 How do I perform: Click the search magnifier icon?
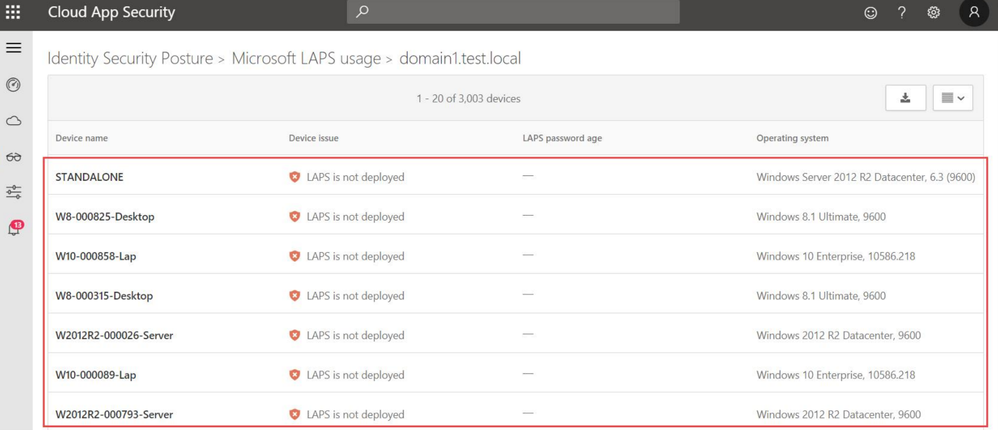tap(362, 11)
